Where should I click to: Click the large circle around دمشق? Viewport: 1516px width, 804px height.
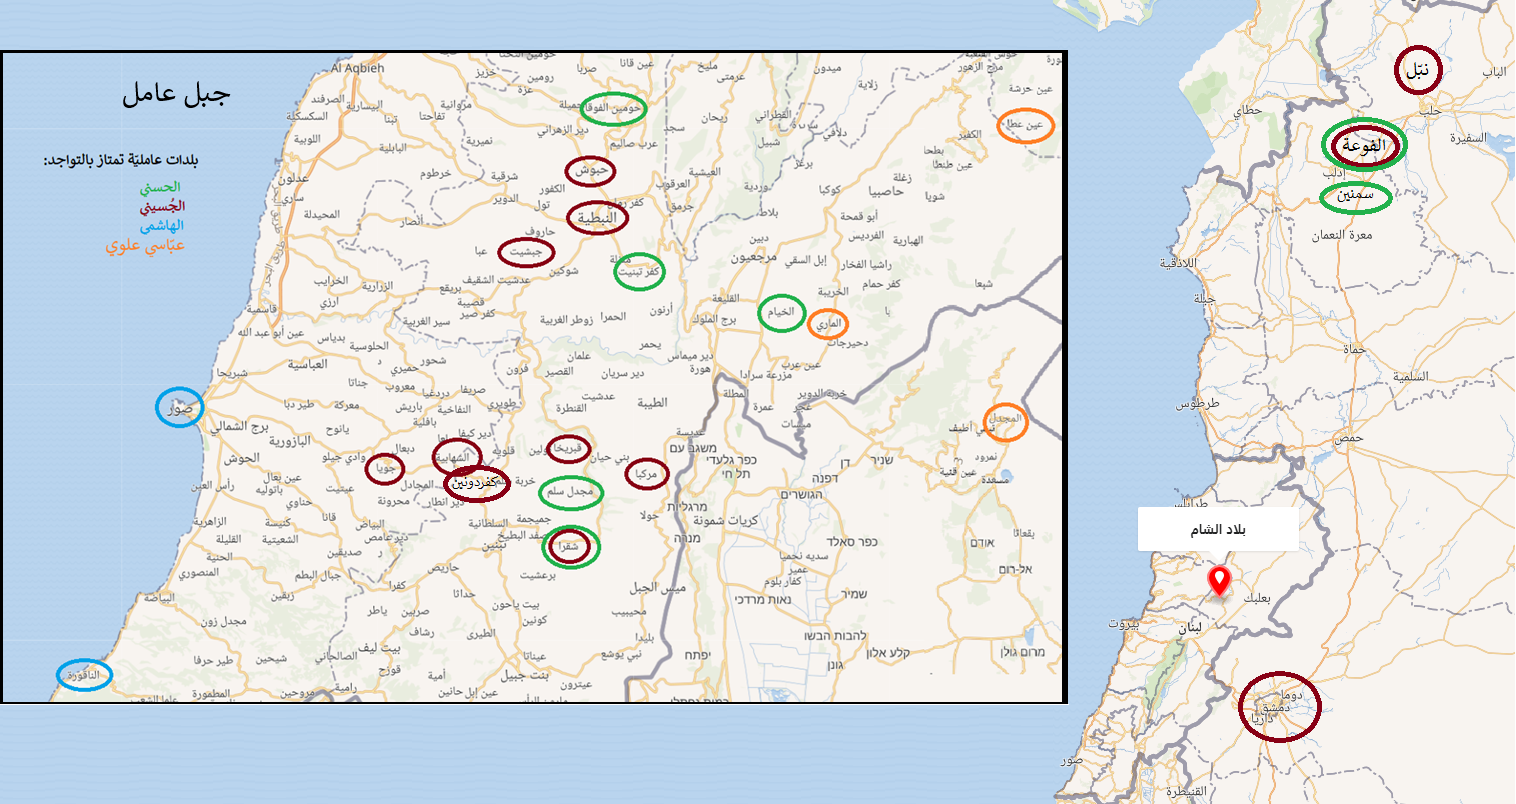coord(1279,706)
